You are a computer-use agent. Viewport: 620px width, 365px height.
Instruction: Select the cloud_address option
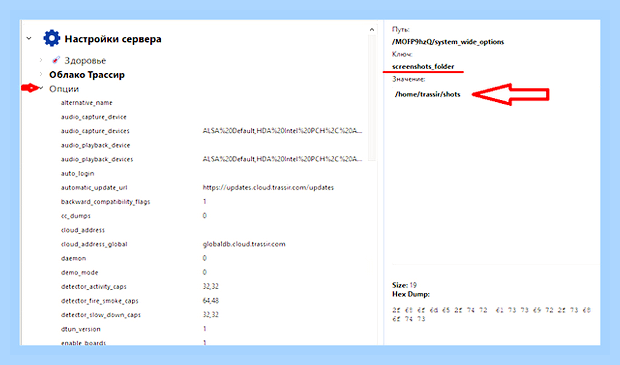[x=83, y=230]
